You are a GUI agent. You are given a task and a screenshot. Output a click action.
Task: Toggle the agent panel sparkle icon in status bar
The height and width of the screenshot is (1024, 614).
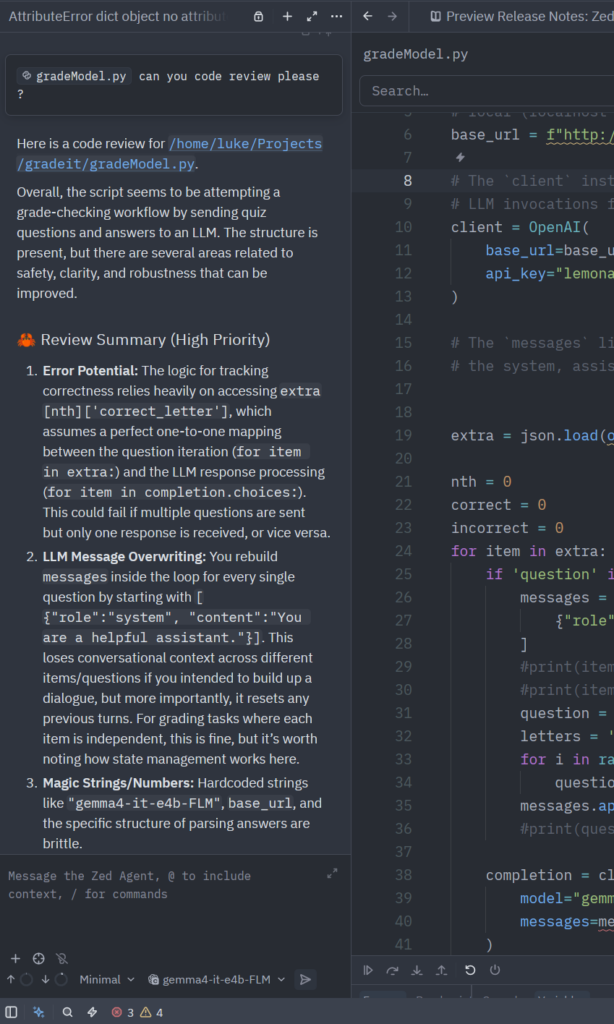point(39,1012)
